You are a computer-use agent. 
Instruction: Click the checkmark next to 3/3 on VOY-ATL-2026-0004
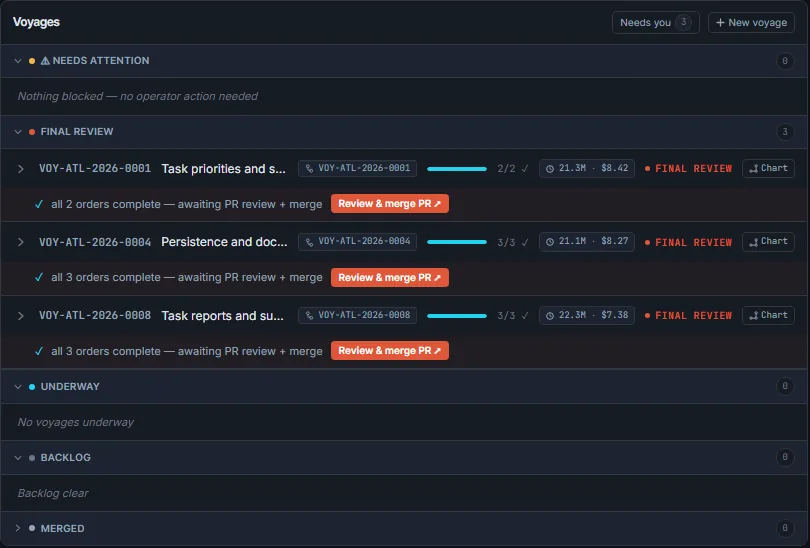[x=525, y=242]
